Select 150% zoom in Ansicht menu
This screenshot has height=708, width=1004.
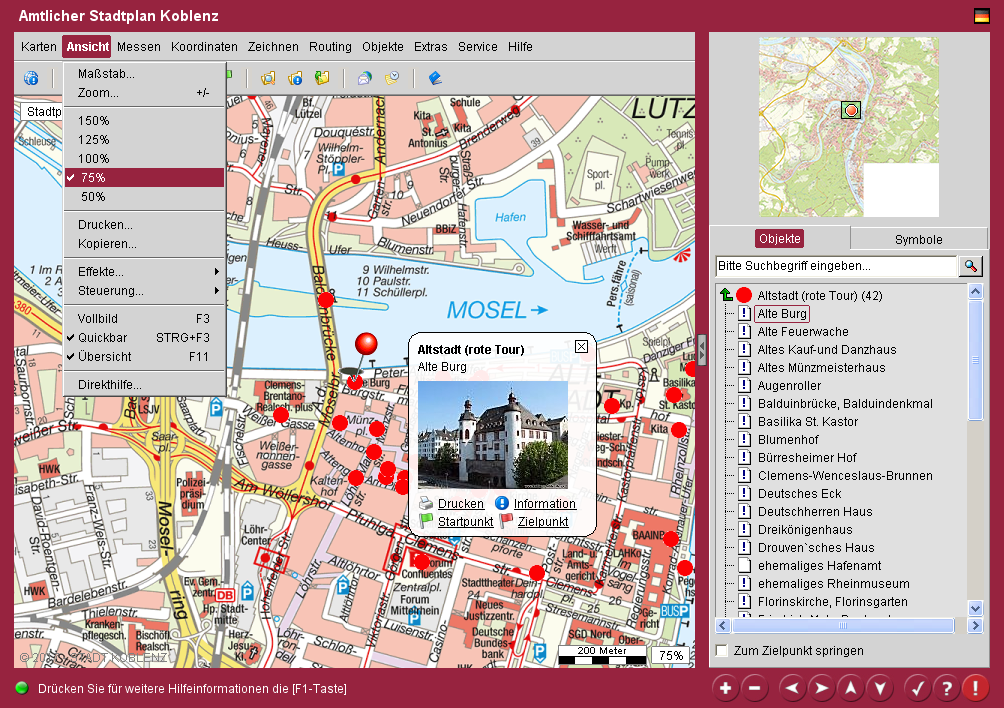(94, 121)
